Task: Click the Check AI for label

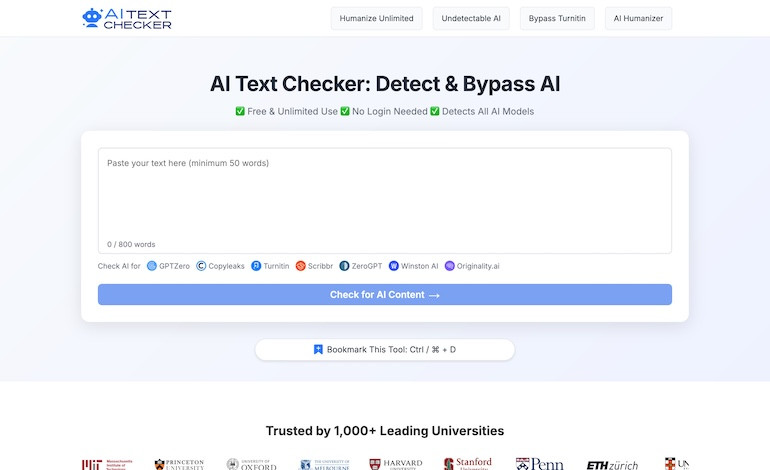Action: [x=119, y=266]
